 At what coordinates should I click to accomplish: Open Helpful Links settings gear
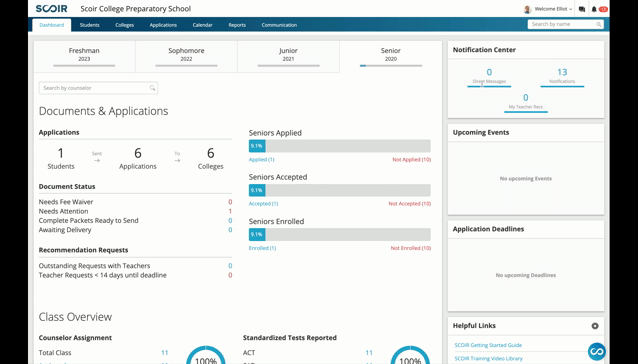(x=595, y=326)
